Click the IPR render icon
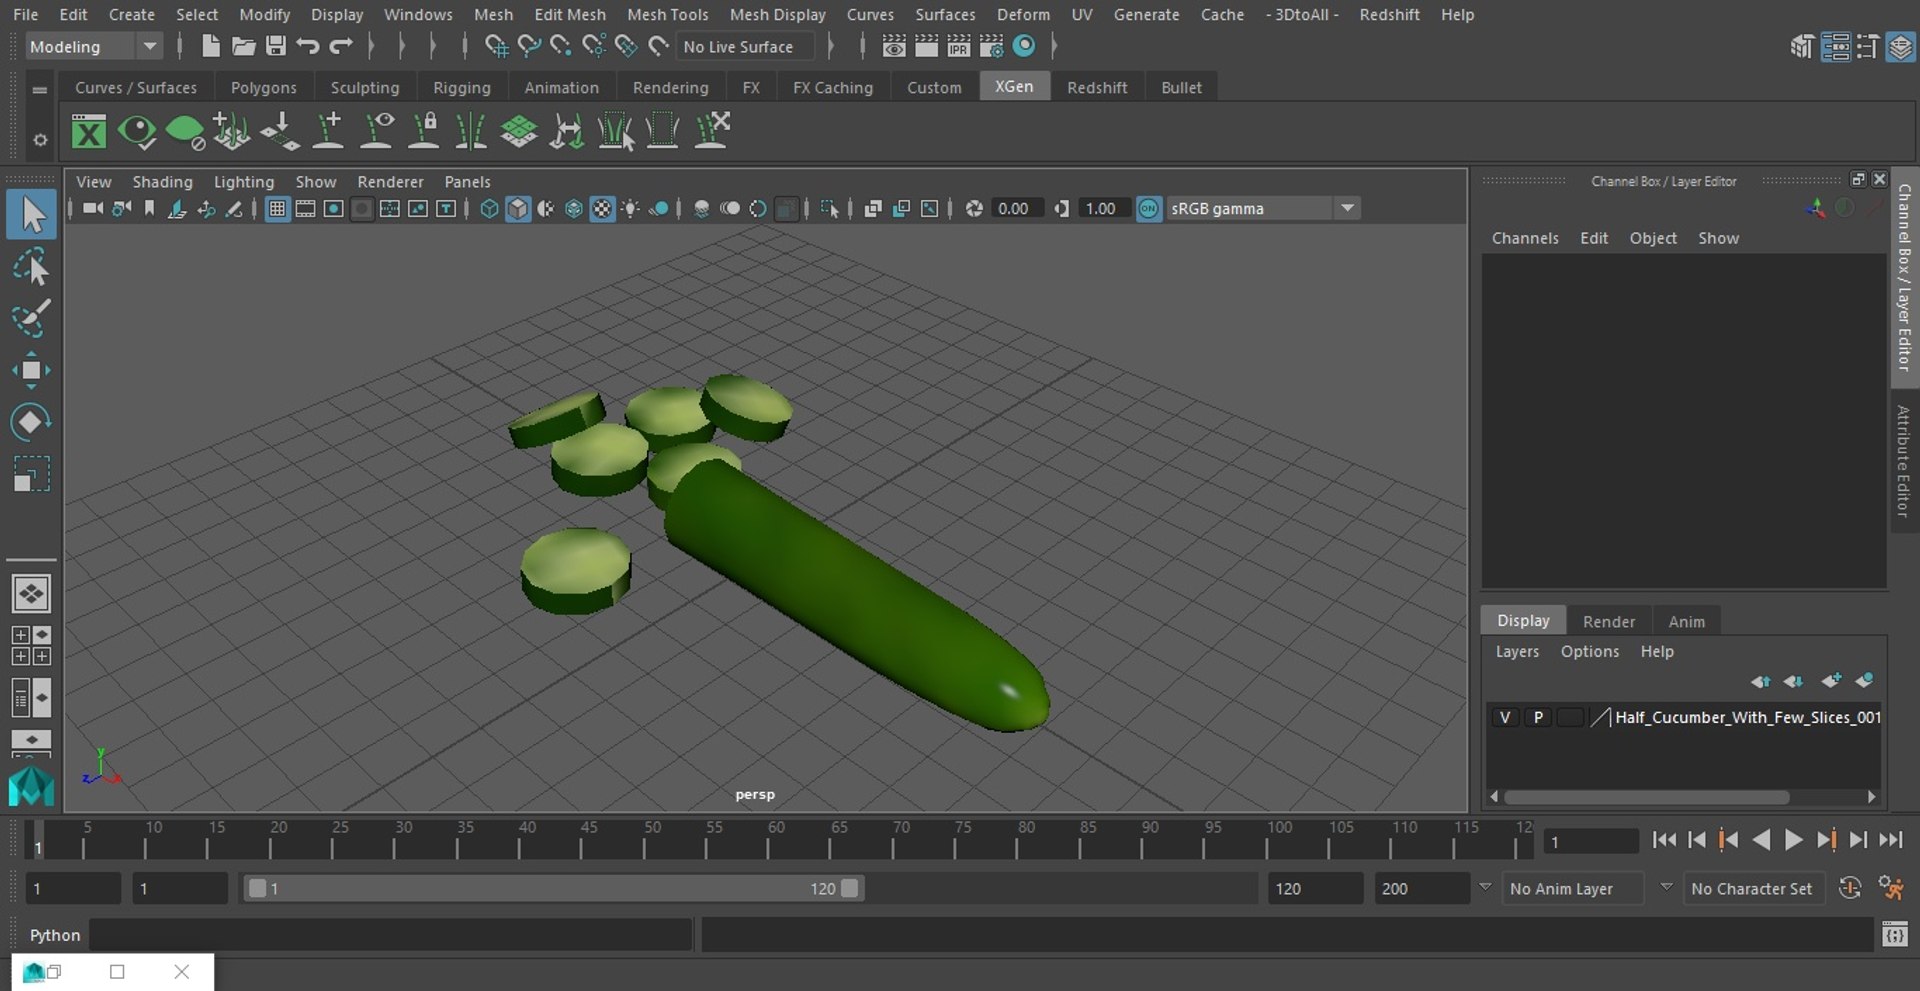1920x991 pixels. point(959,46)
